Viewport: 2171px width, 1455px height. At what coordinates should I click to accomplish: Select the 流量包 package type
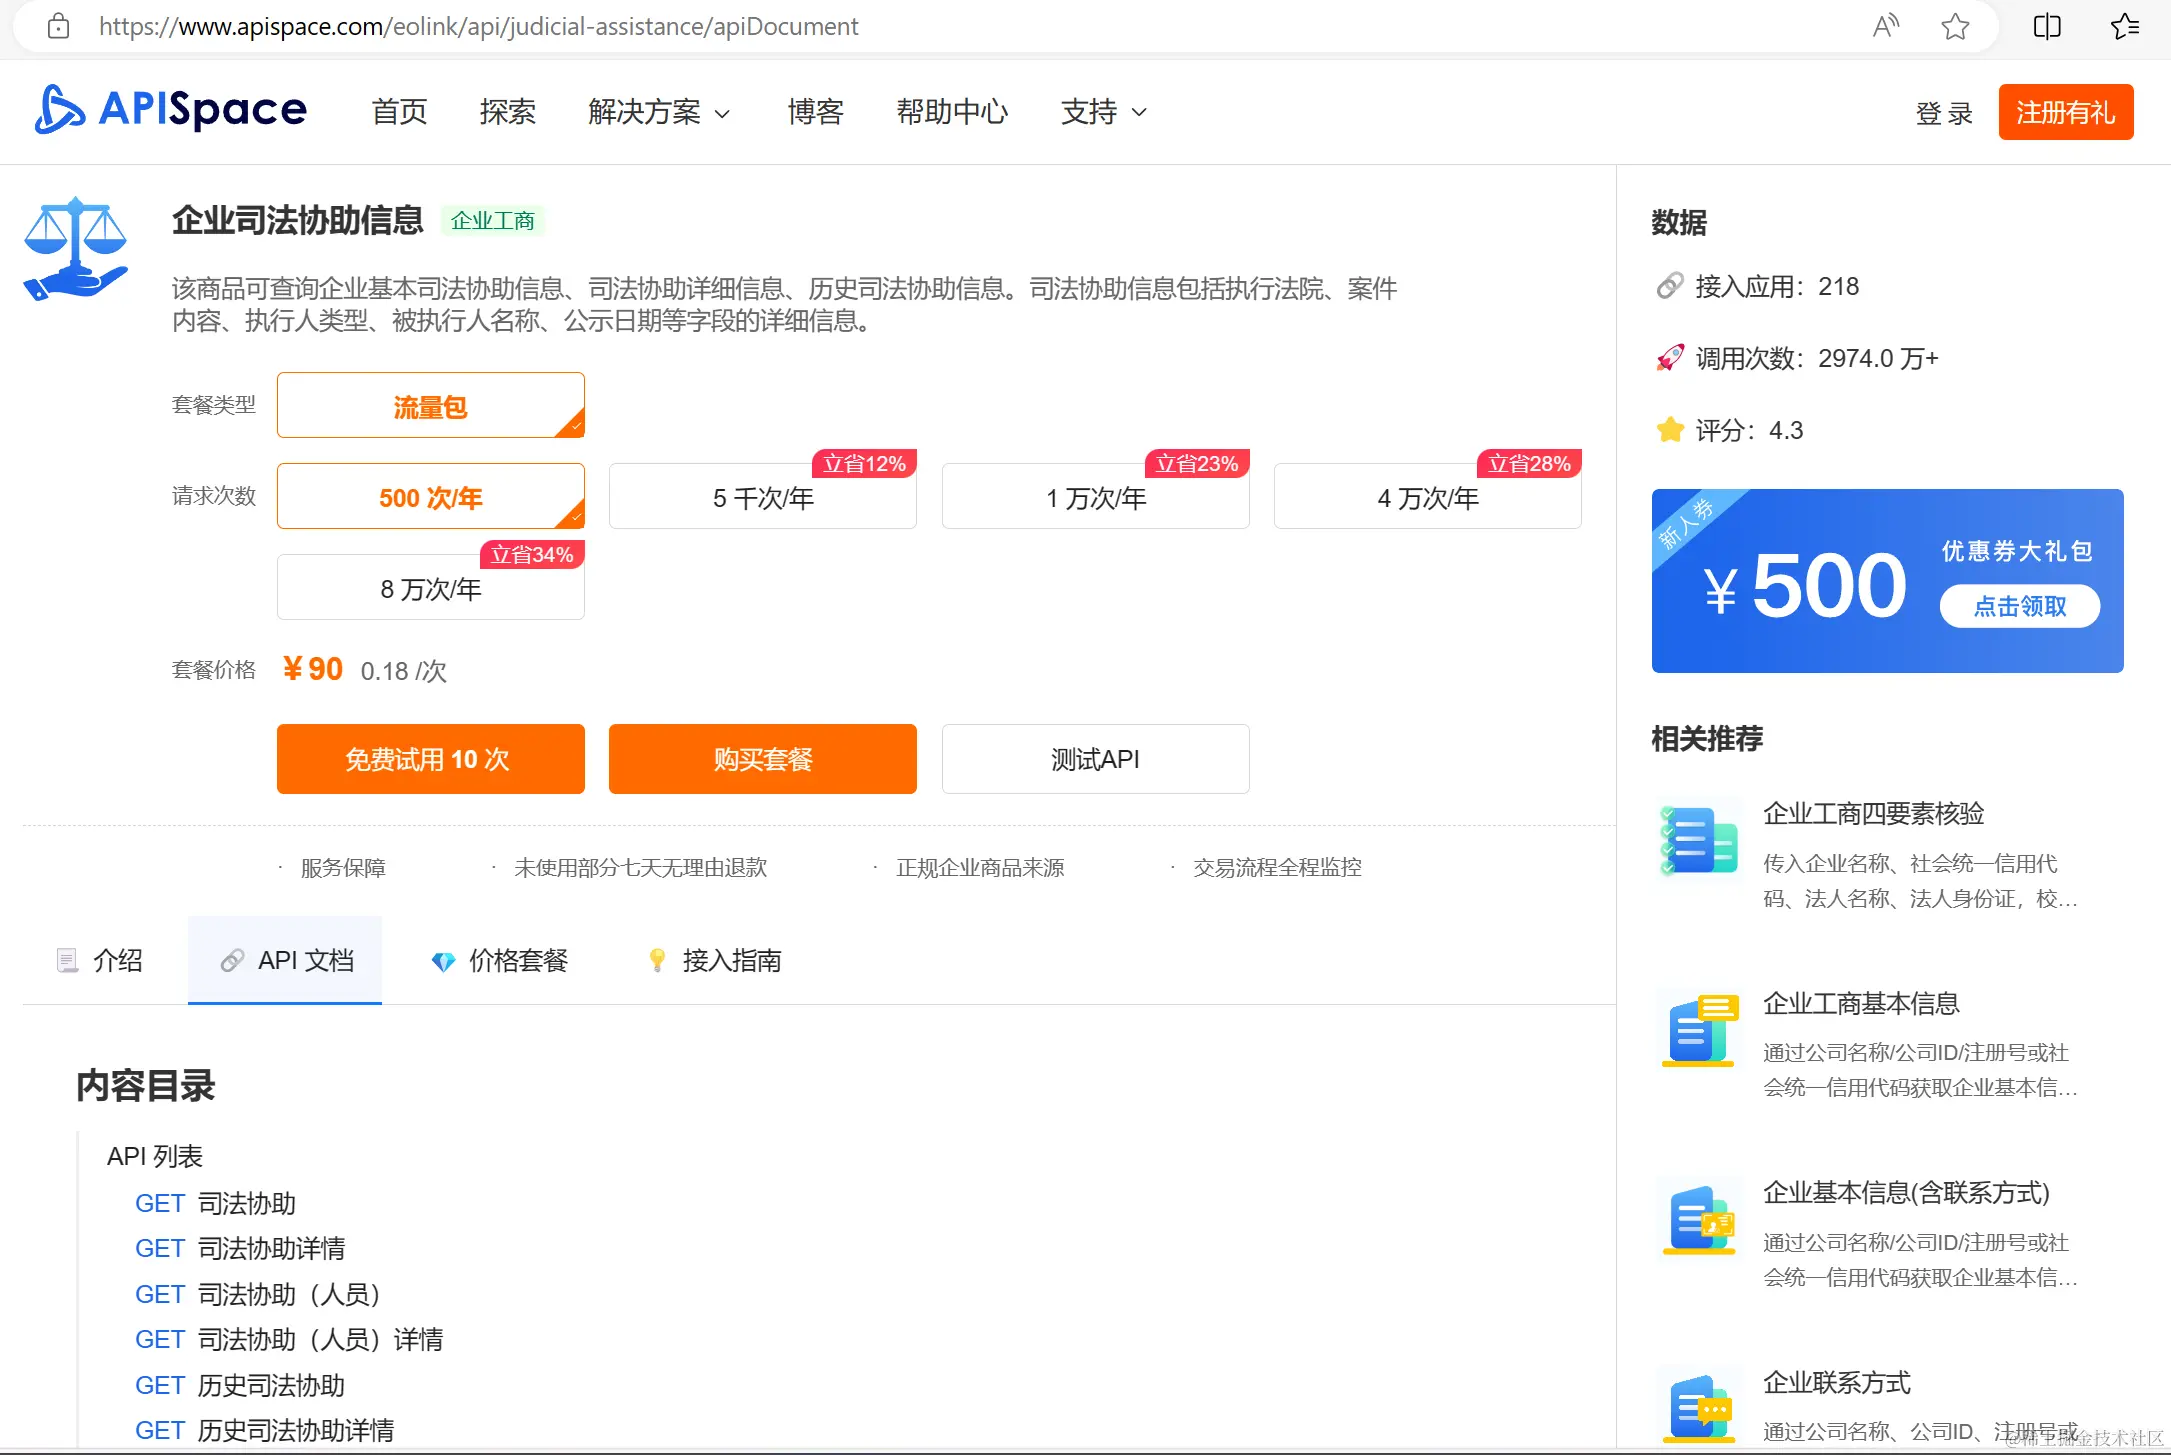coord(430,406)
